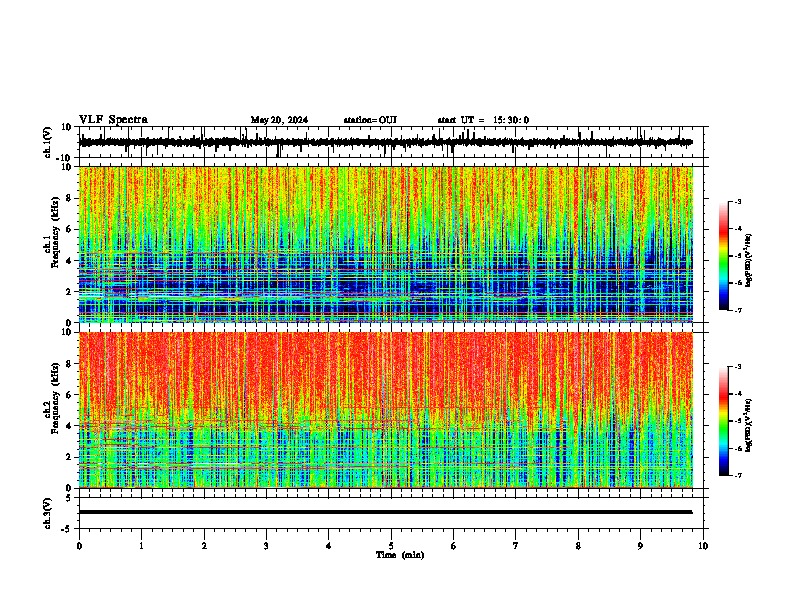Click the ch.3 flat voltage trace

click(x=386, y=512)
